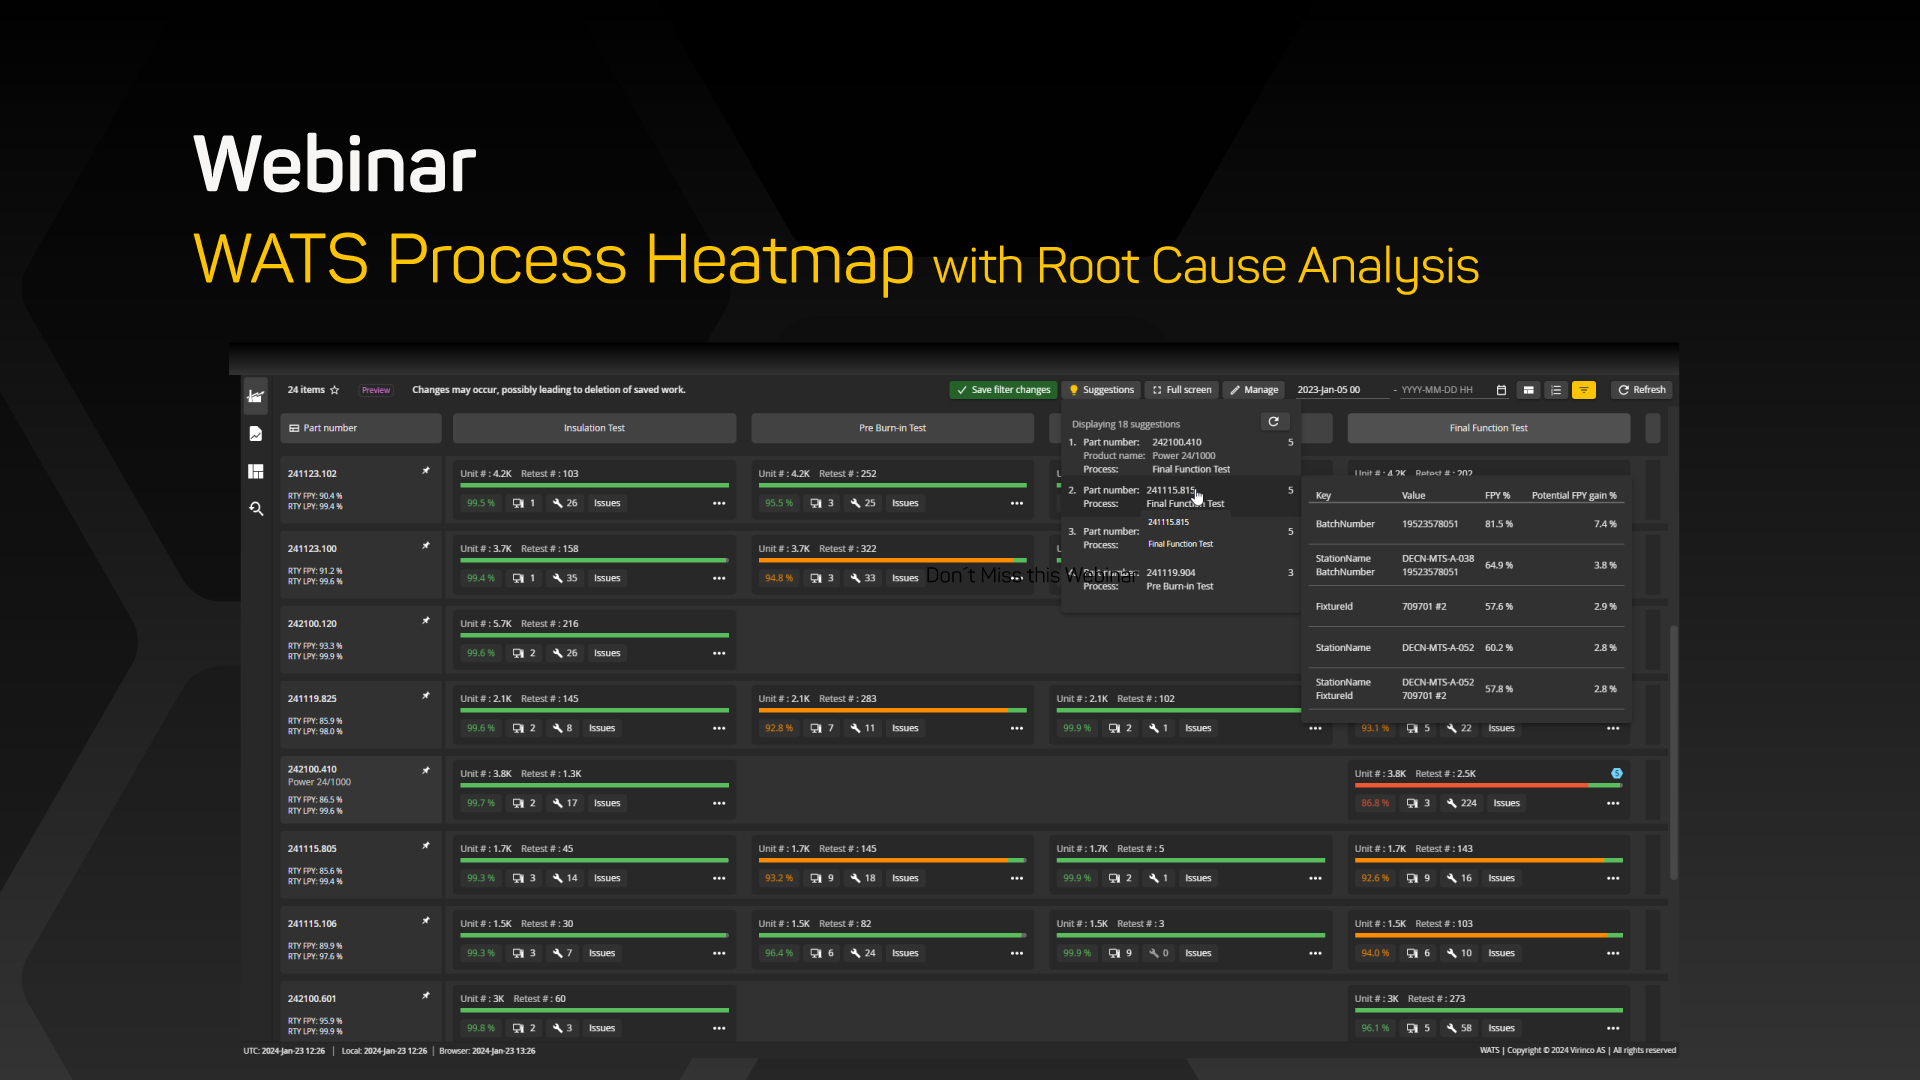Viewport: 1920px width, 1080px height.
Task: Star the 24 items filter as favorite
Action: pos(335,390)
